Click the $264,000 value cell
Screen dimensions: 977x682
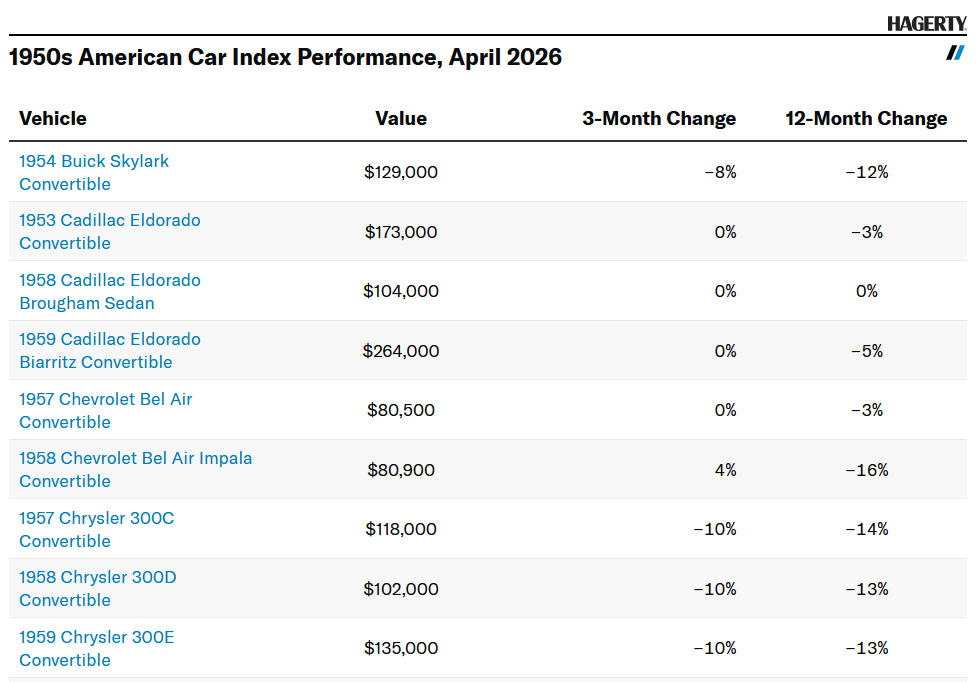pyautogui.click(x=401, y=351)
